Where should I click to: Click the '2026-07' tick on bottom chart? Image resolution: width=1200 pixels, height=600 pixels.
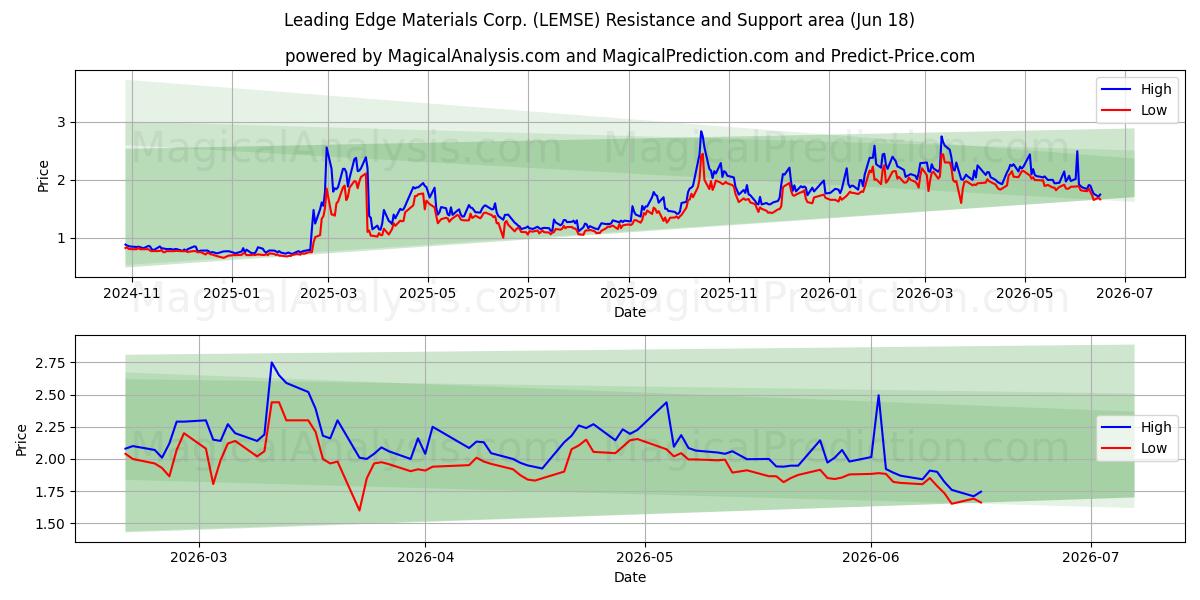(x=1091, y=558)
